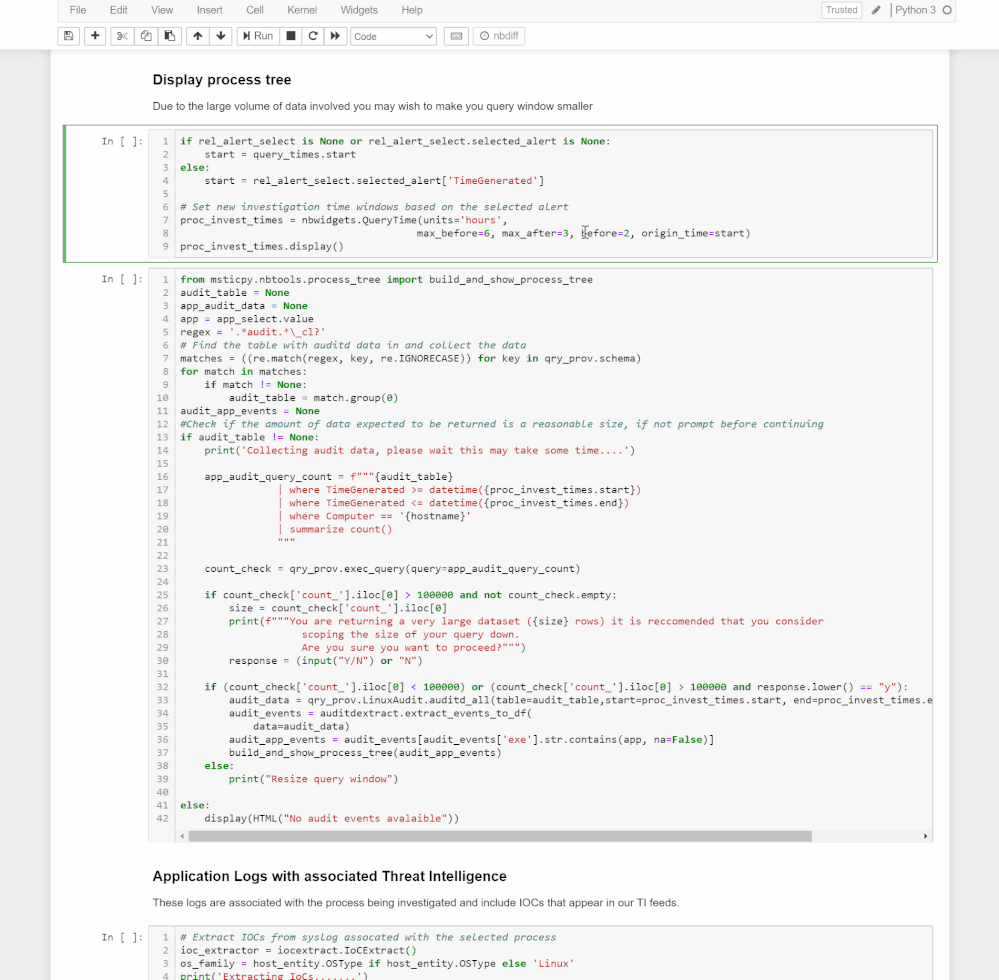
Task: Open the Edit menu
Action: click(119, 10)
